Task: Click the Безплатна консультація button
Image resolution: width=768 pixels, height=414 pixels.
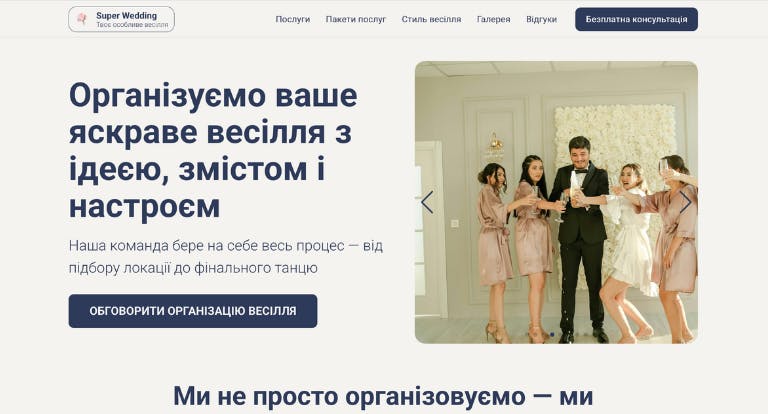Action: (636, 19)
